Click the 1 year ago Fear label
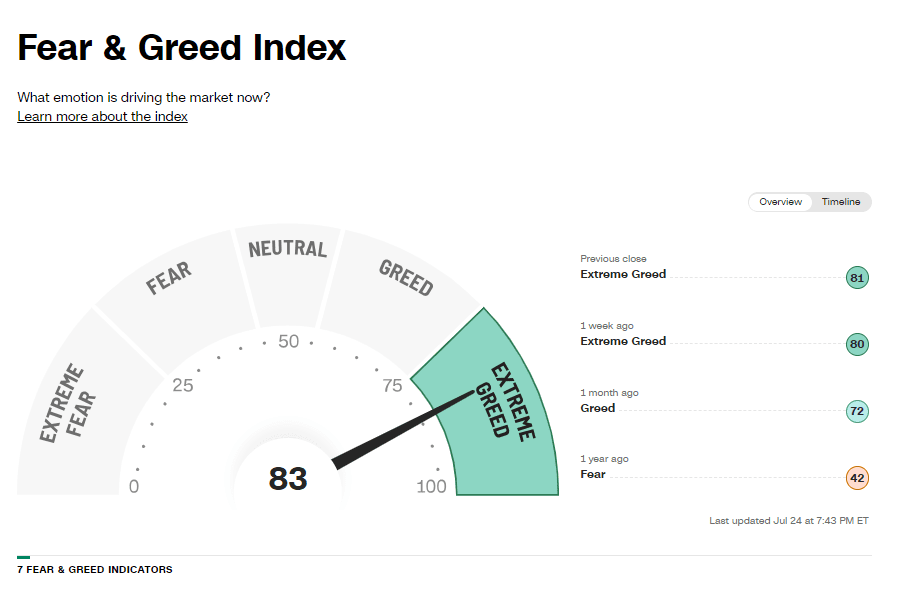This screenshot has width=907, height=594. tap(593, 474)
